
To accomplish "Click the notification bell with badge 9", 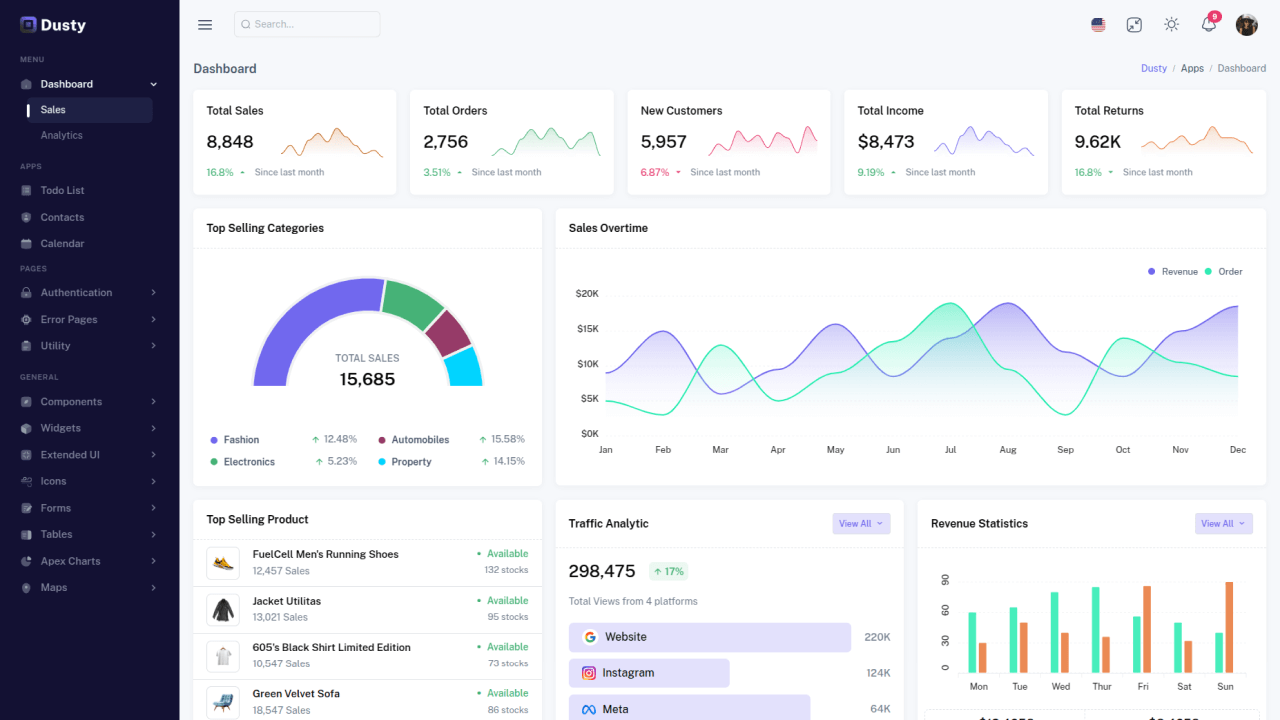I will pyautogui.click(x=1208, y=24).
